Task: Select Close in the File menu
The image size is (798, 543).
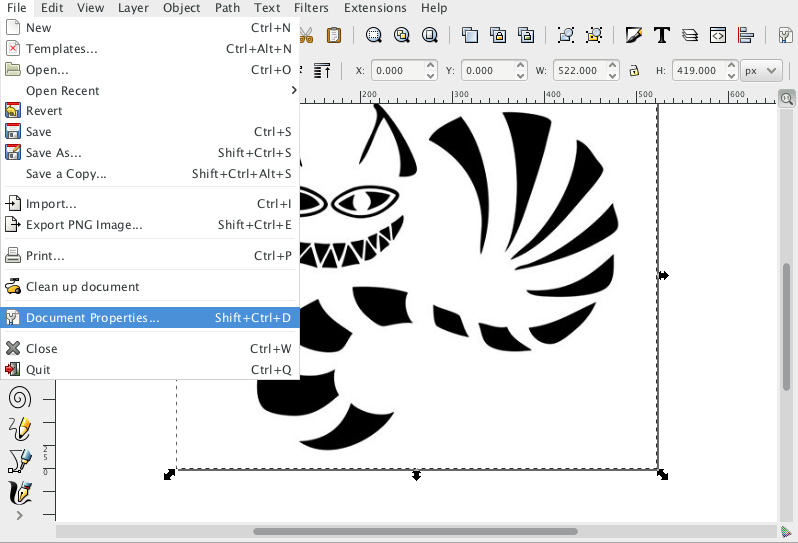Action: (x=150, y=349)
